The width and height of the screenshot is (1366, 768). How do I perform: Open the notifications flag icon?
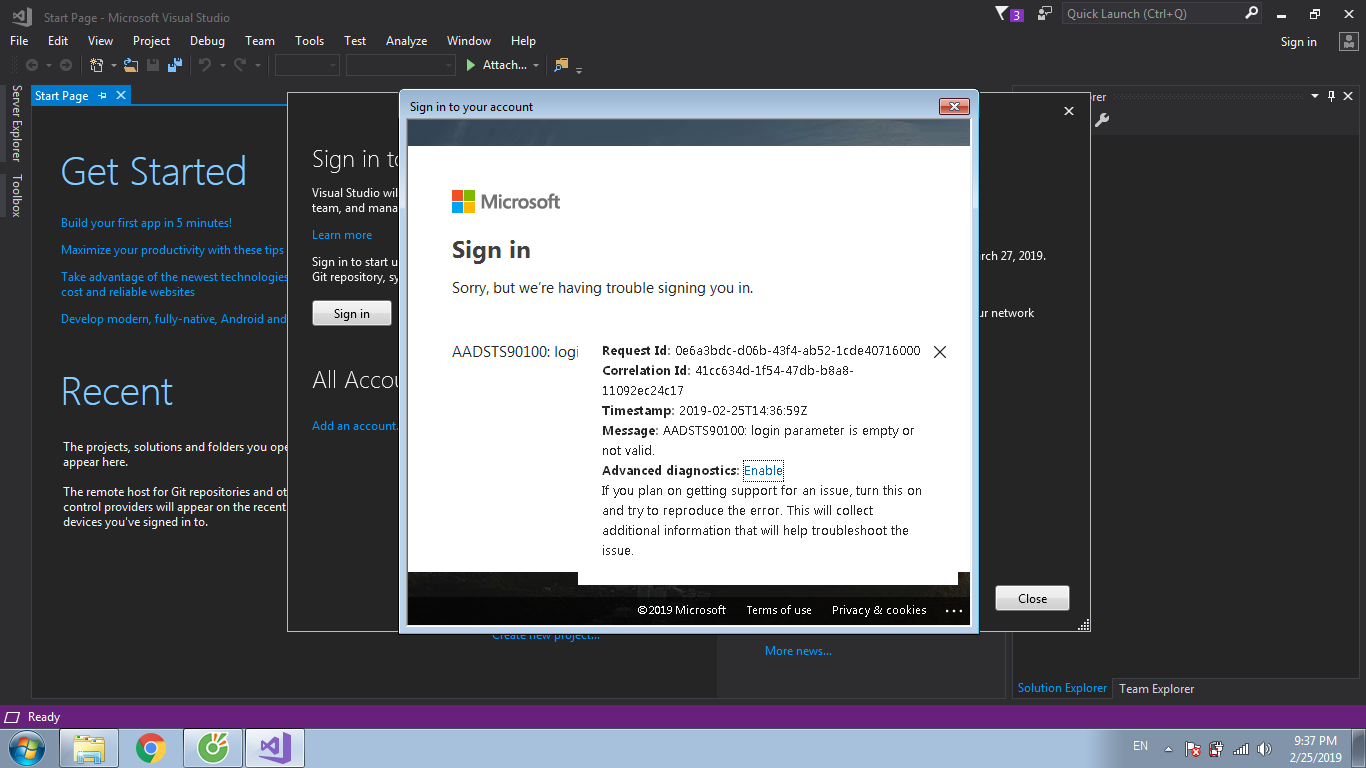coord(1003,14)
